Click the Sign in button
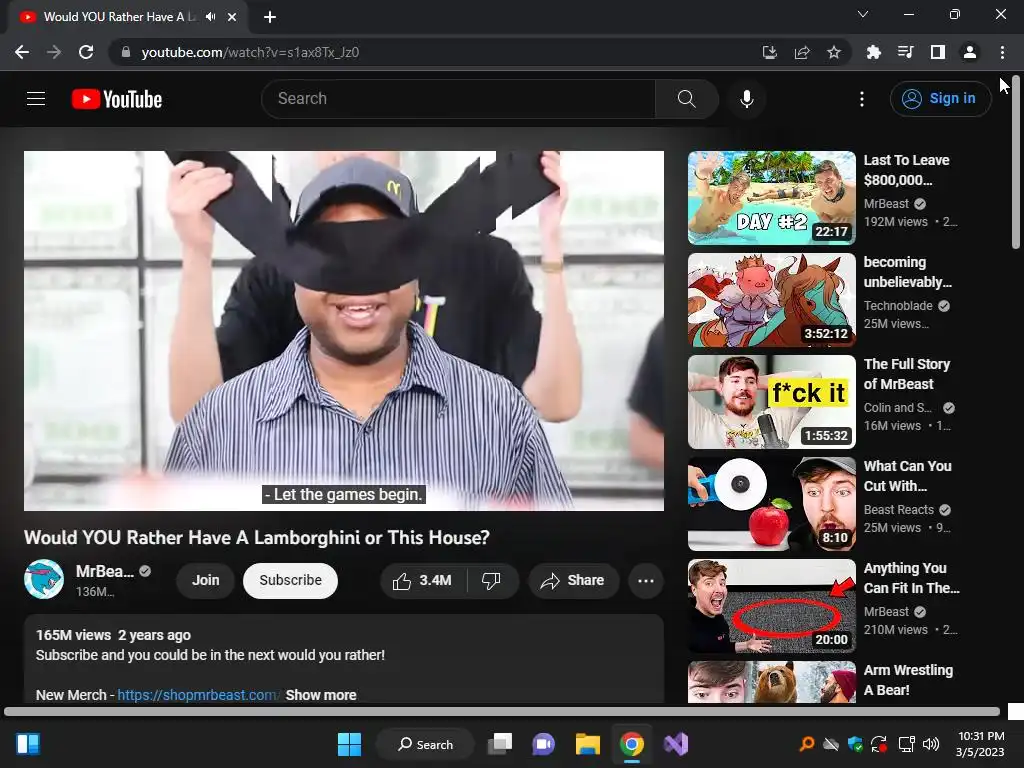Screen dimensions: 1024x768 pos(940,99)
